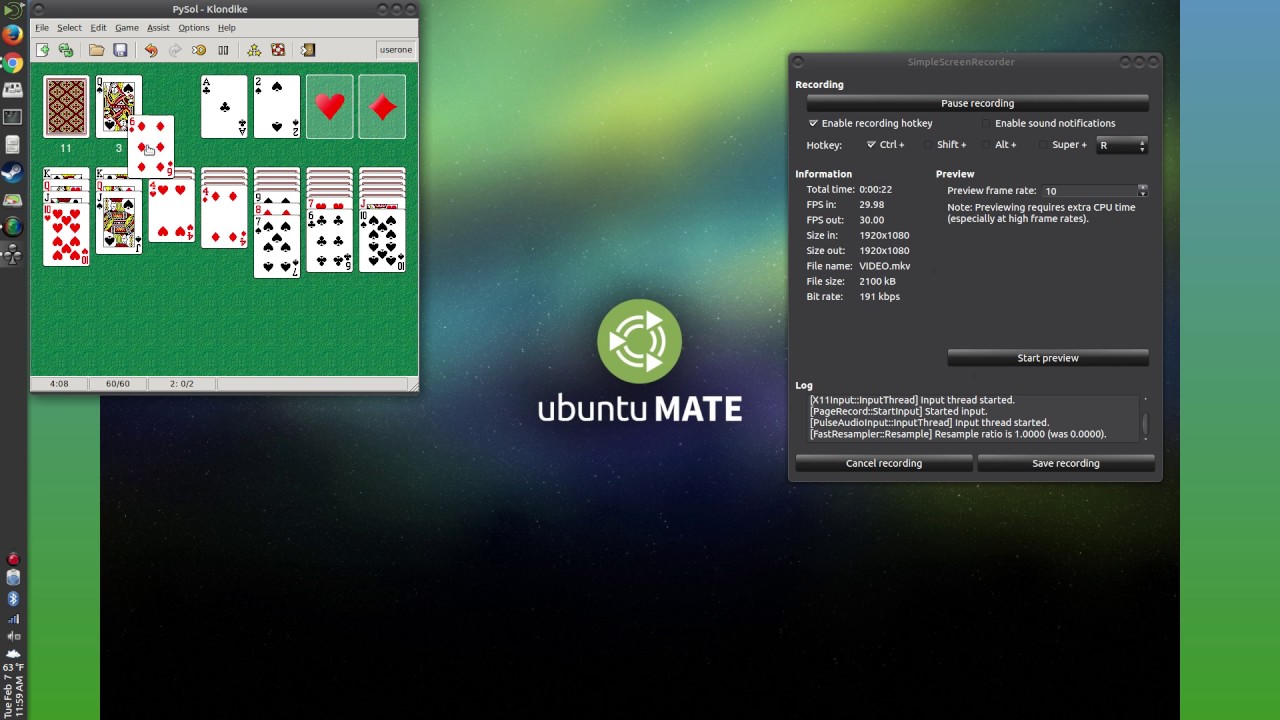Click the empty hearts foundation slot
This screenshot has height=720, width=1280.
330,106
